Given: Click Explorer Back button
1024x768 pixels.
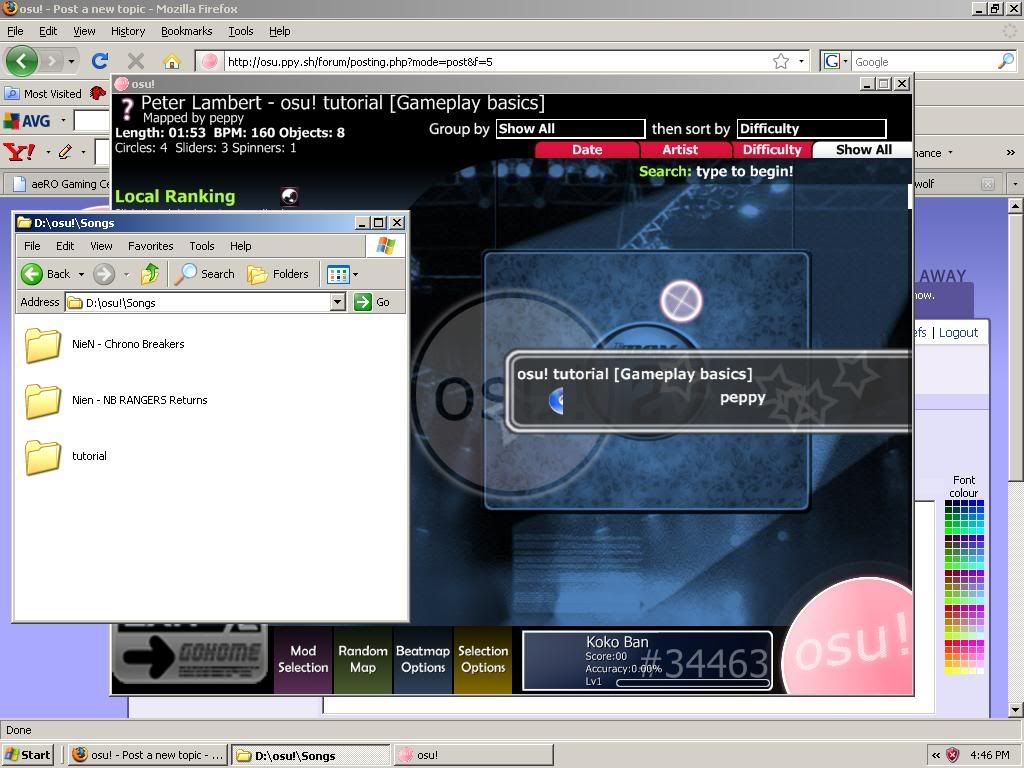Looking at the screenshot, I should 46,274.
